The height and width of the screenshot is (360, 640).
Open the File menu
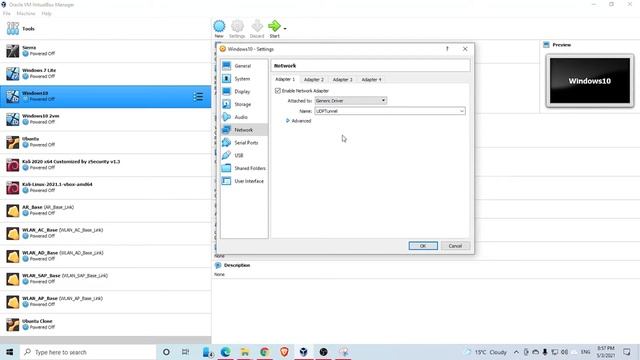(7, 13)
